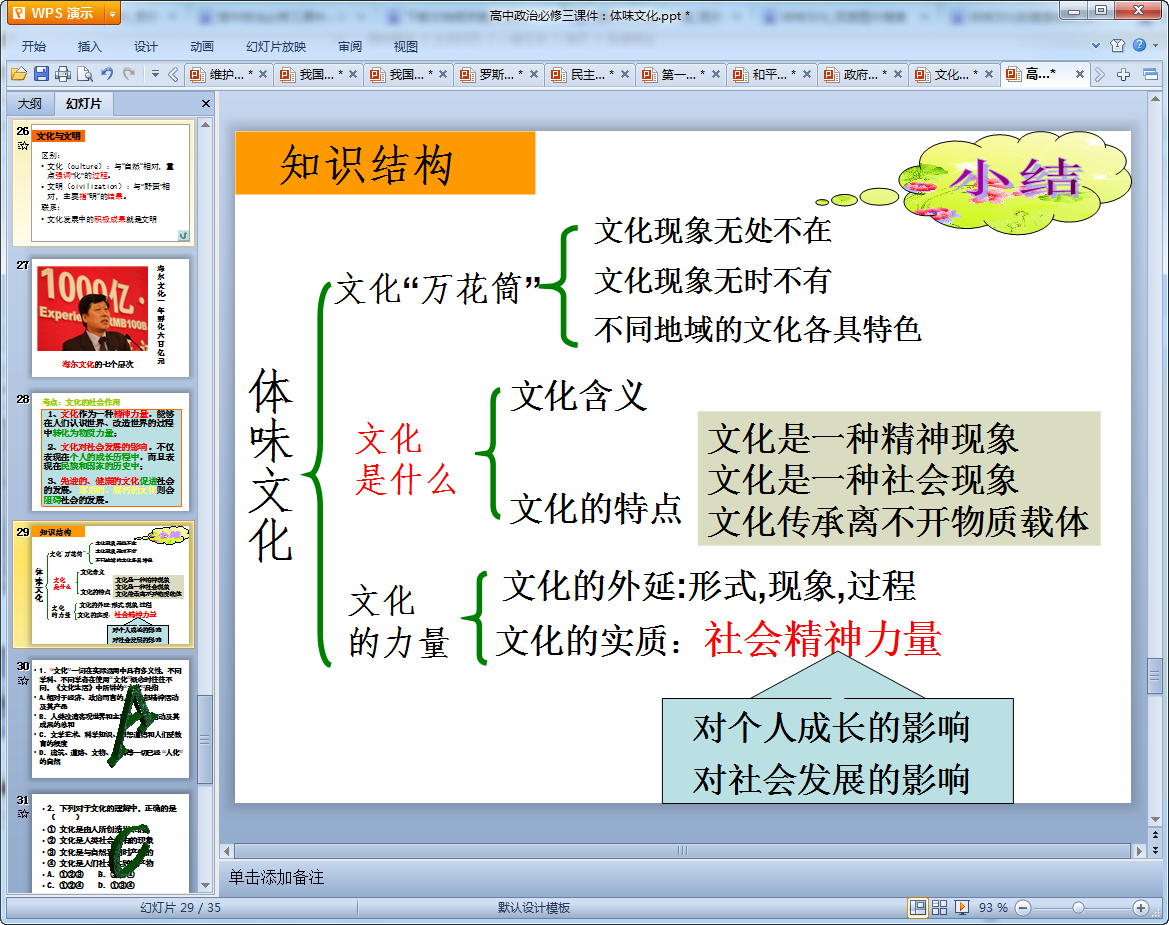Click the Open folder icon in toolbar

pyautogui.click(x=19, y=74)
